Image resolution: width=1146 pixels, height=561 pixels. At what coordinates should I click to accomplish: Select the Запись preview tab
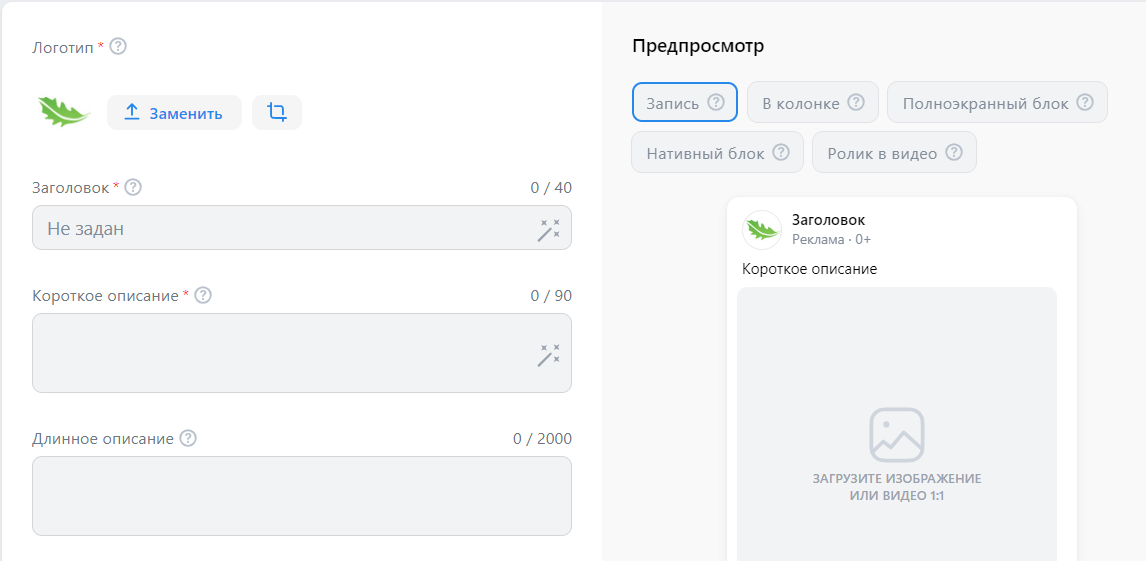click(685, 102)
